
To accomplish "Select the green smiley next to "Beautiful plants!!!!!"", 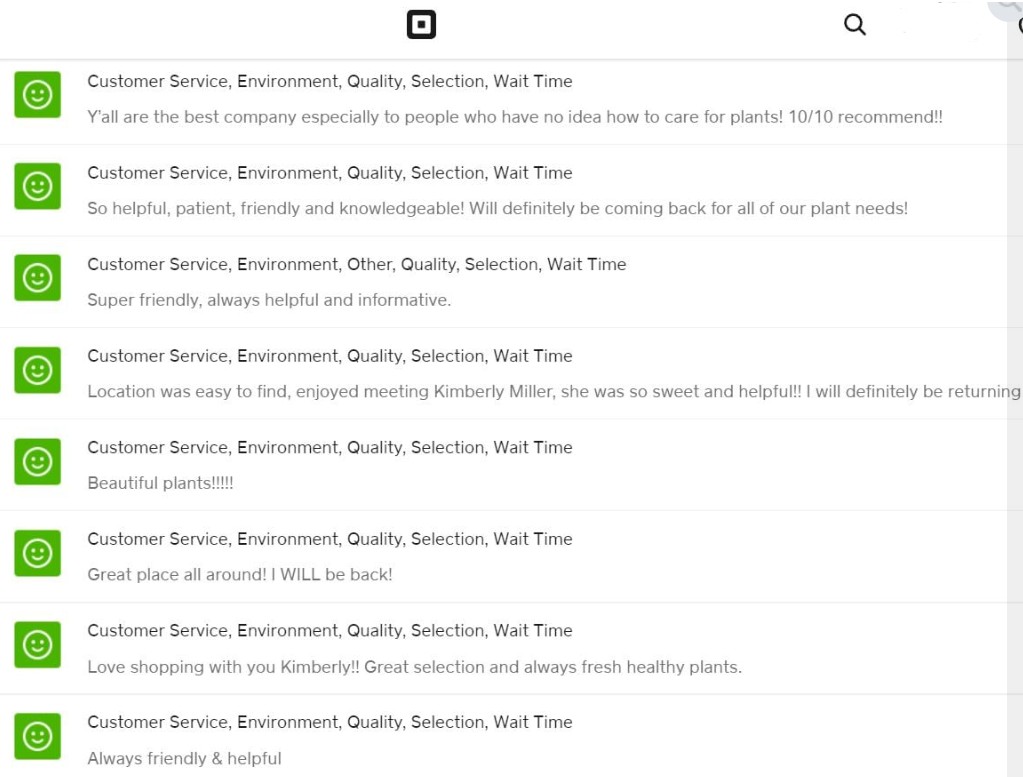I will (x=38, y=461).
